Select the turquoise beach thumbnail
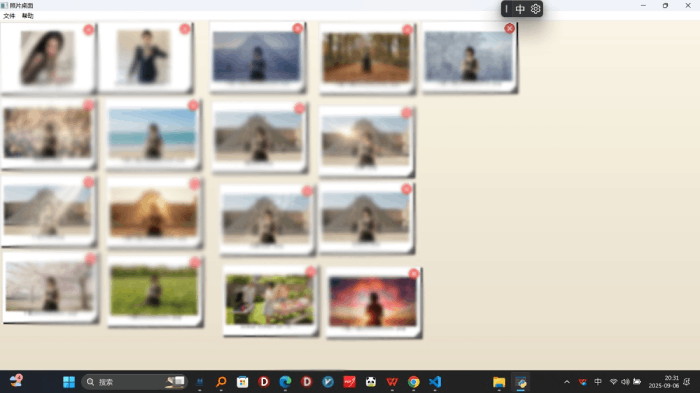Image resolution: width=700 pixels, height=393 pixels. coord(152,133)
